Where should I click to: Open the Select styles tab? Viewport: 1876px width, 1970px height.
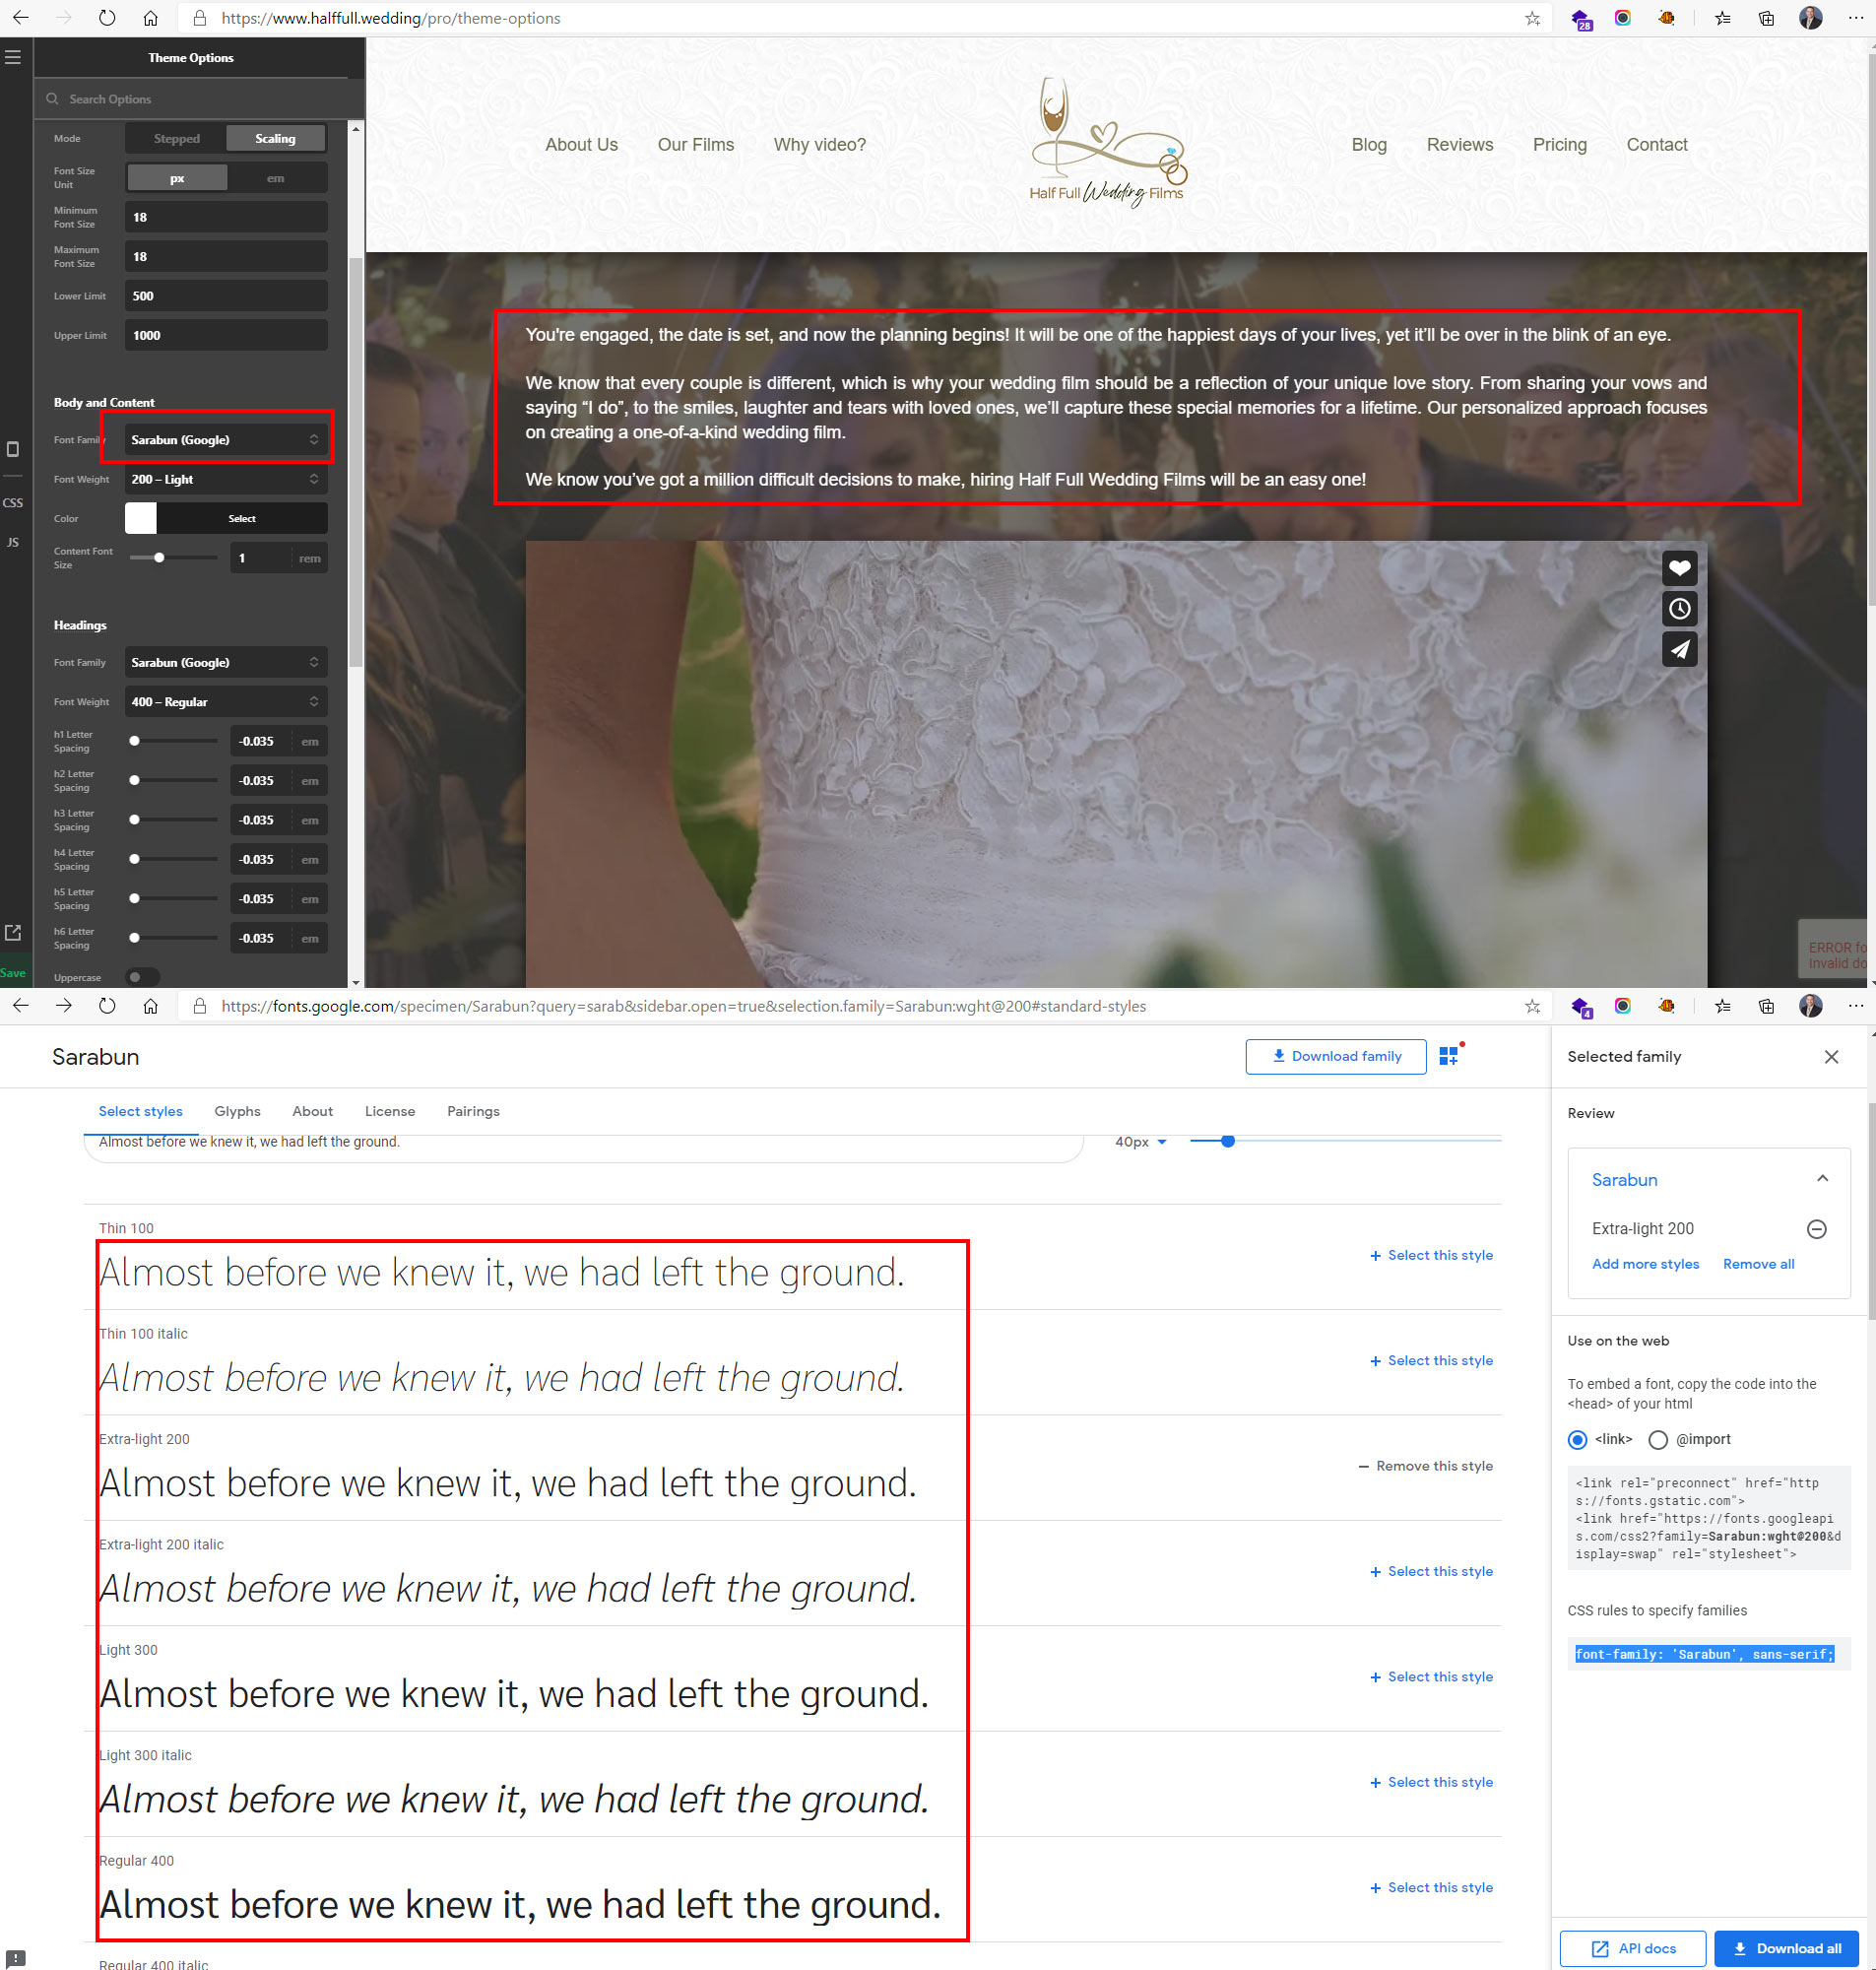coord(140,1111)
